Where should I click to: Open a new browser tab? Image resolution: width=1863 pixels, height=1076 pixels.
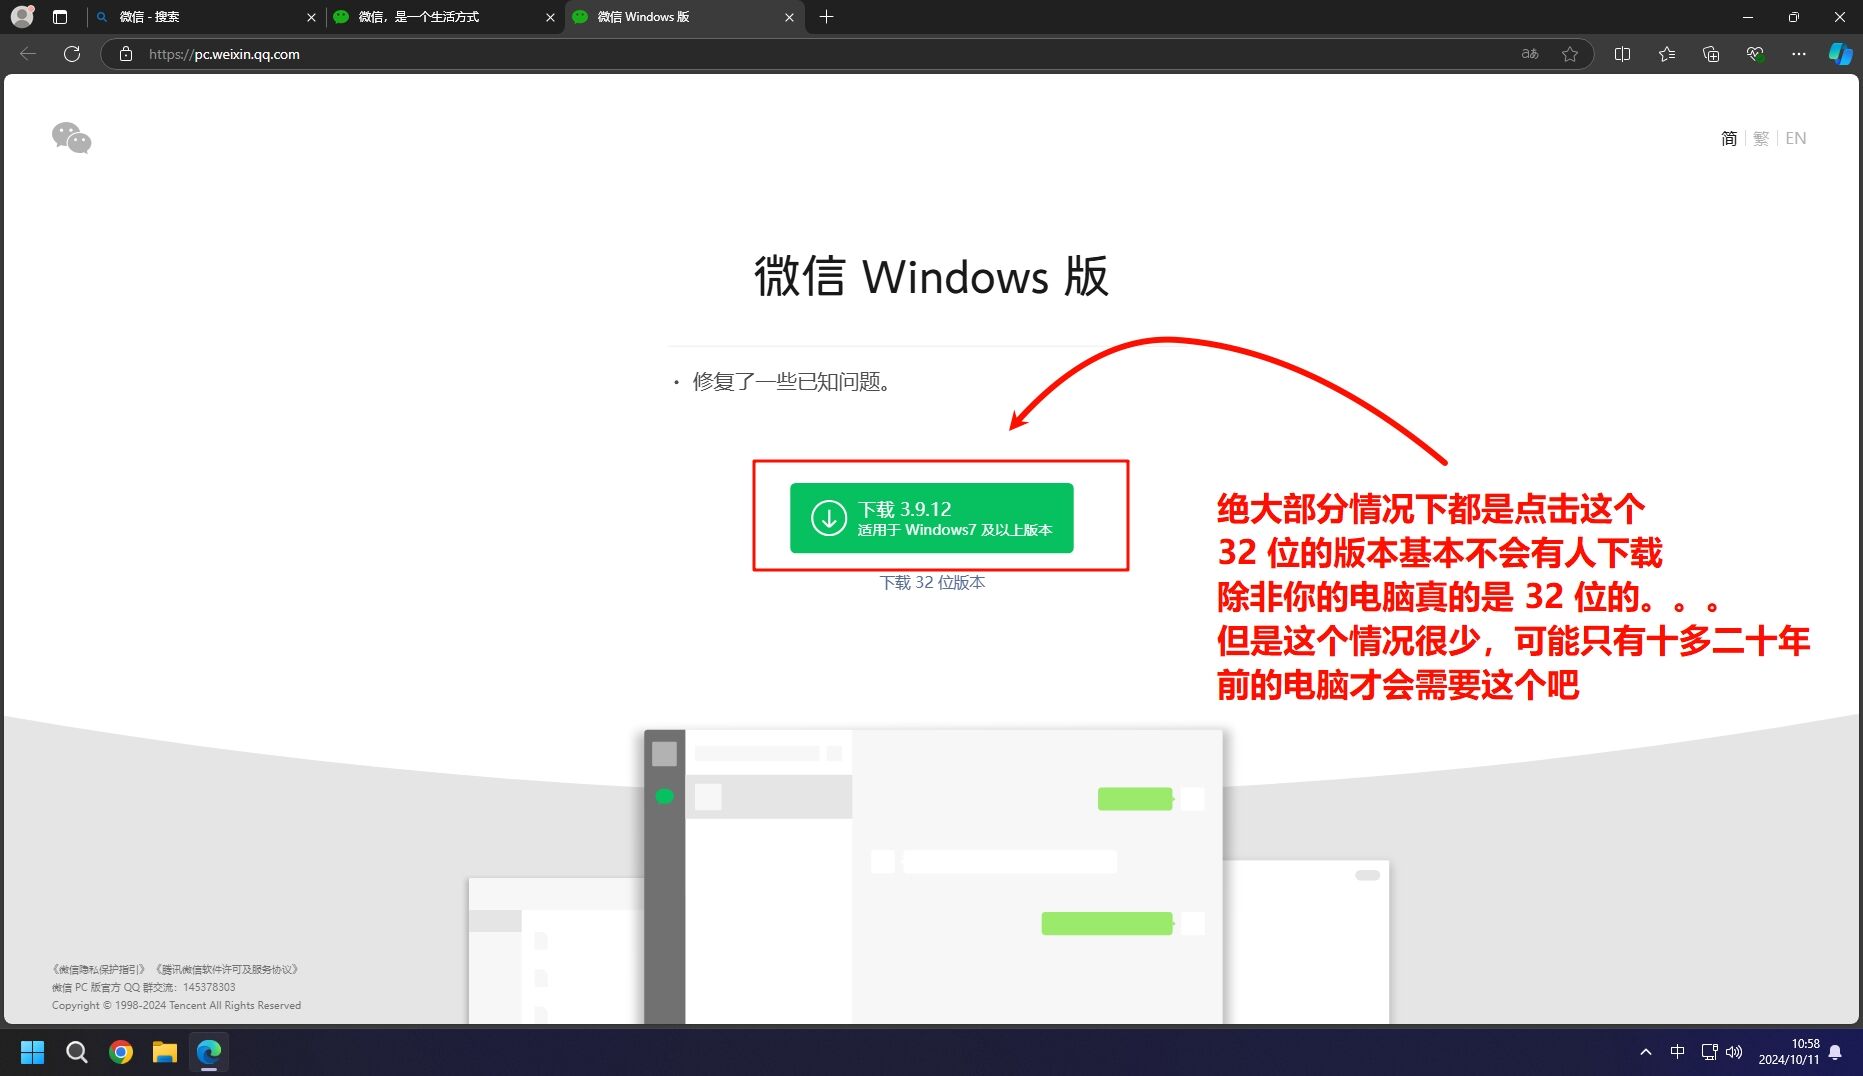point(826,17)
